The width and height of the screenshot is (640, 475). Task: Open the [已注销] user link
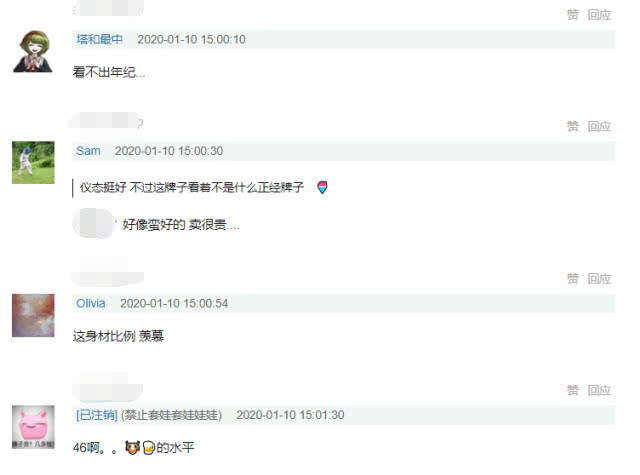[97, 415]
